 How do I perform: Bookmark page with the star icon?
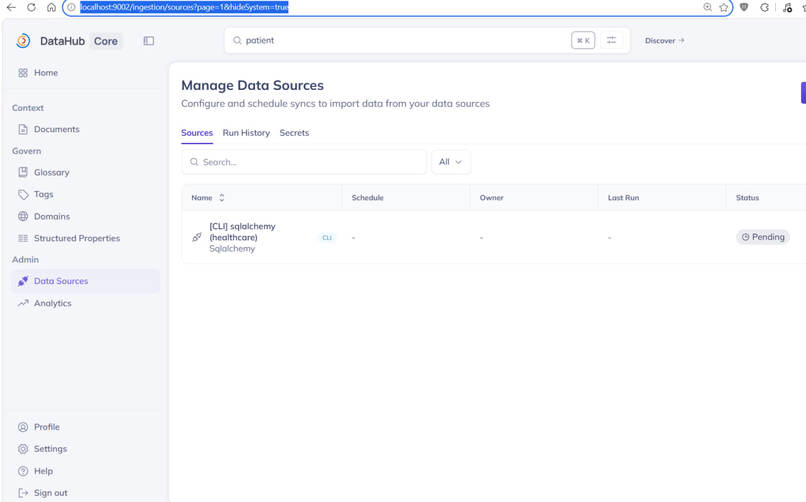(724, 7)
